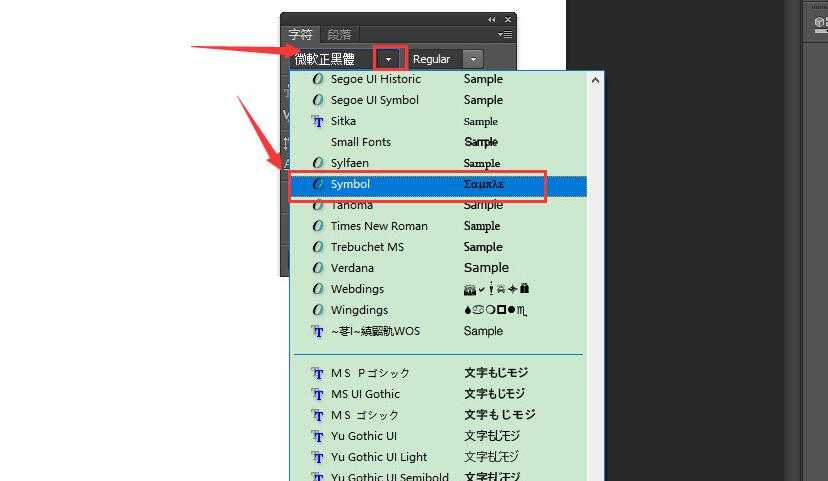Image resolution: width=828 pixels, height=481 pixels.
Task: Collapse the panel with double-arrow icon
Action: [491, 19]
